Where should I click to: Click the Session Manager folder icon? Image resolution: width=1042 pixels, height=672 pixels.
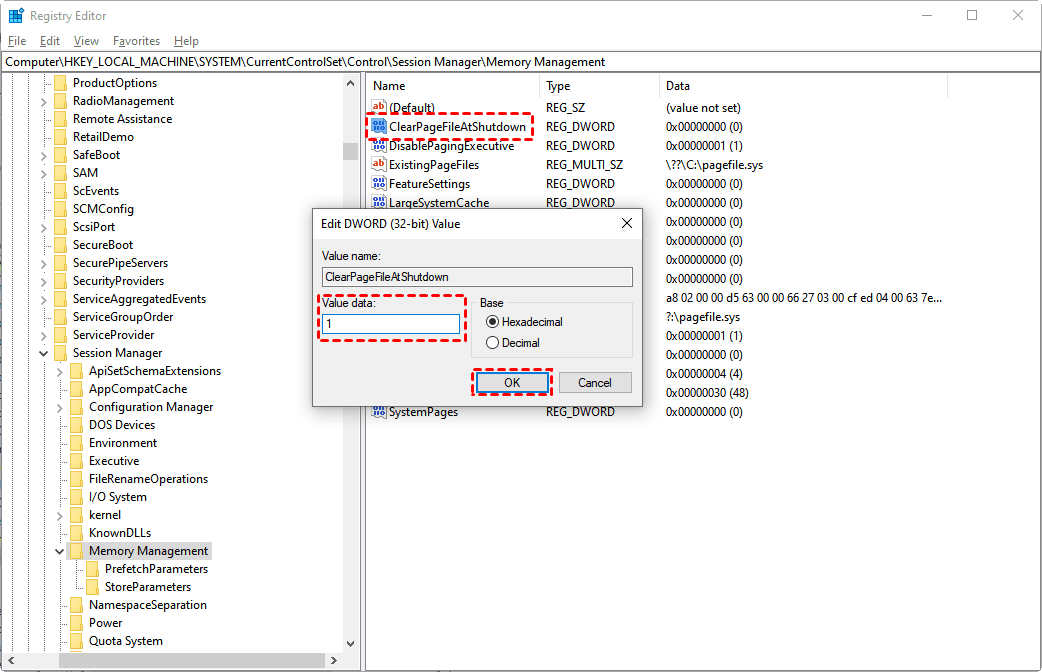(x=60, y=353)
